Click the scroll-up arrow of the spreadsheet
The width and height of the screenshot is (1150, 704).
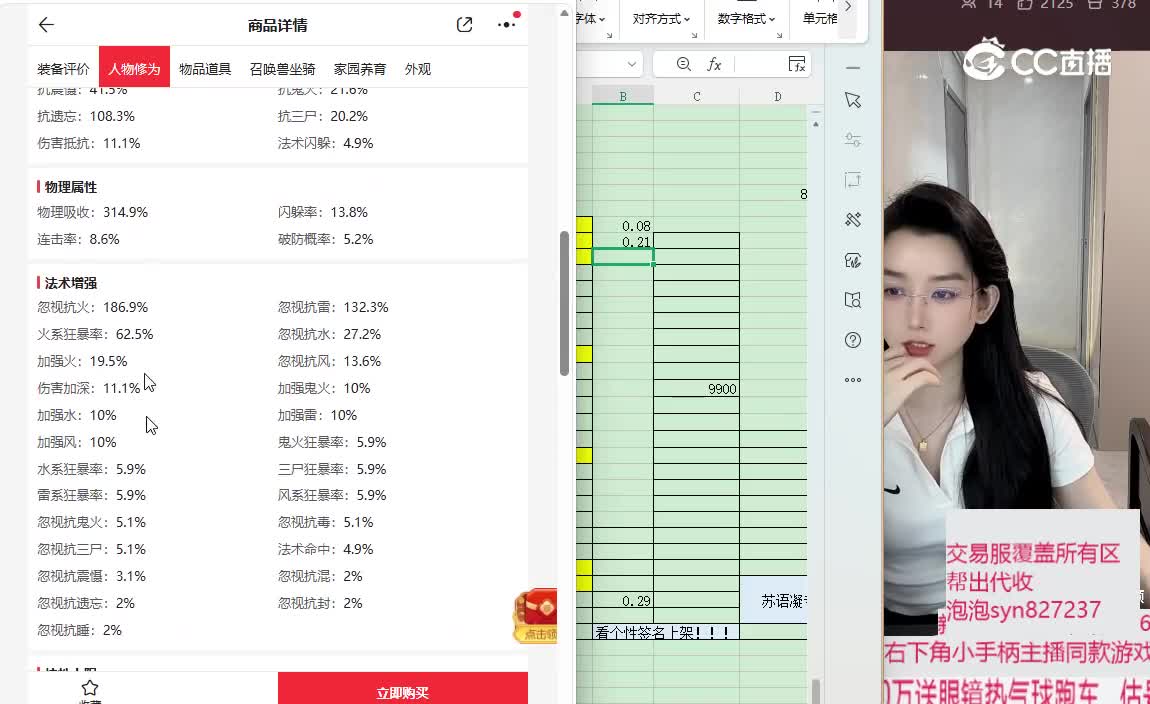(816, 125)
